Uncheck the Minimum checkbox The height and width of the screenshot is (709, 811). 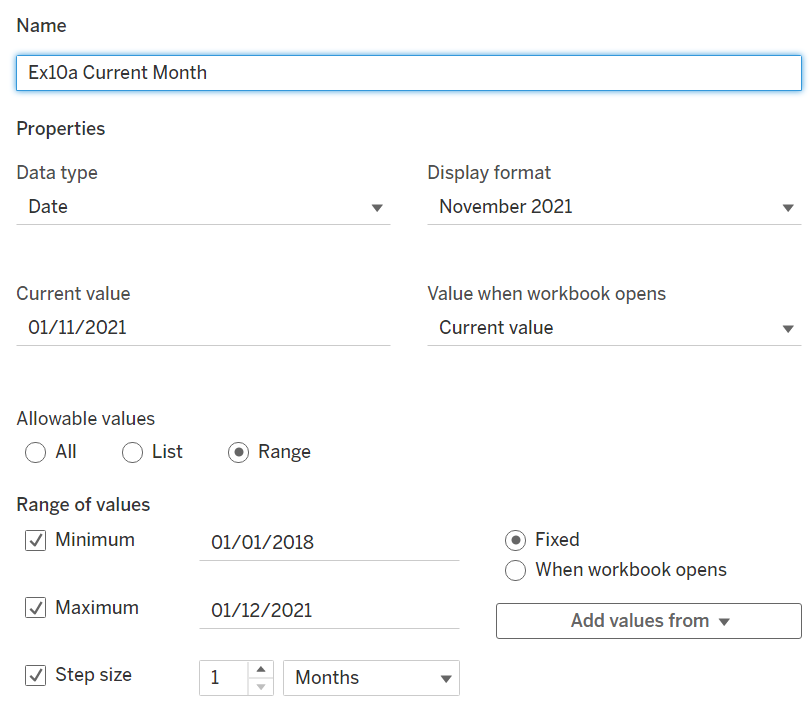click(36, 541)
